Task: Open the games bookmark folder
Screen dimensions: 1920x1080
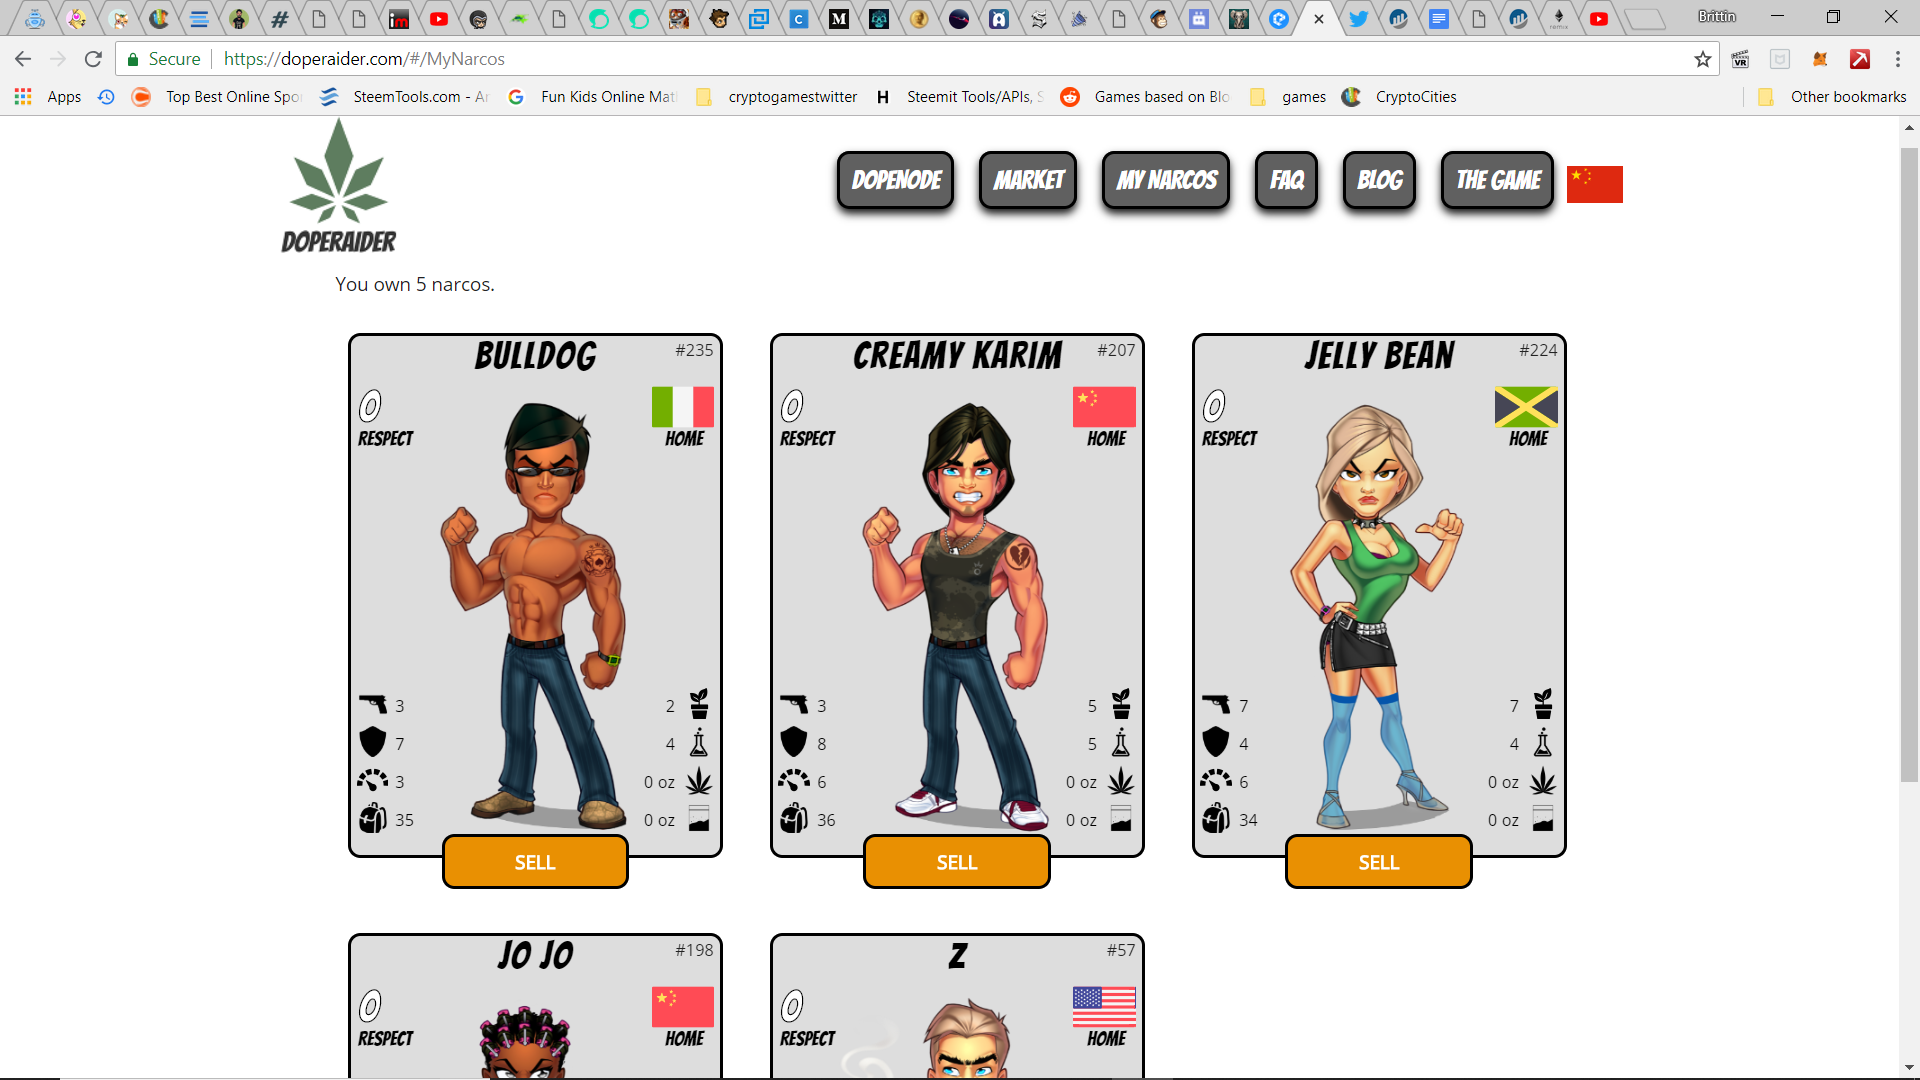Action: 1290,97
